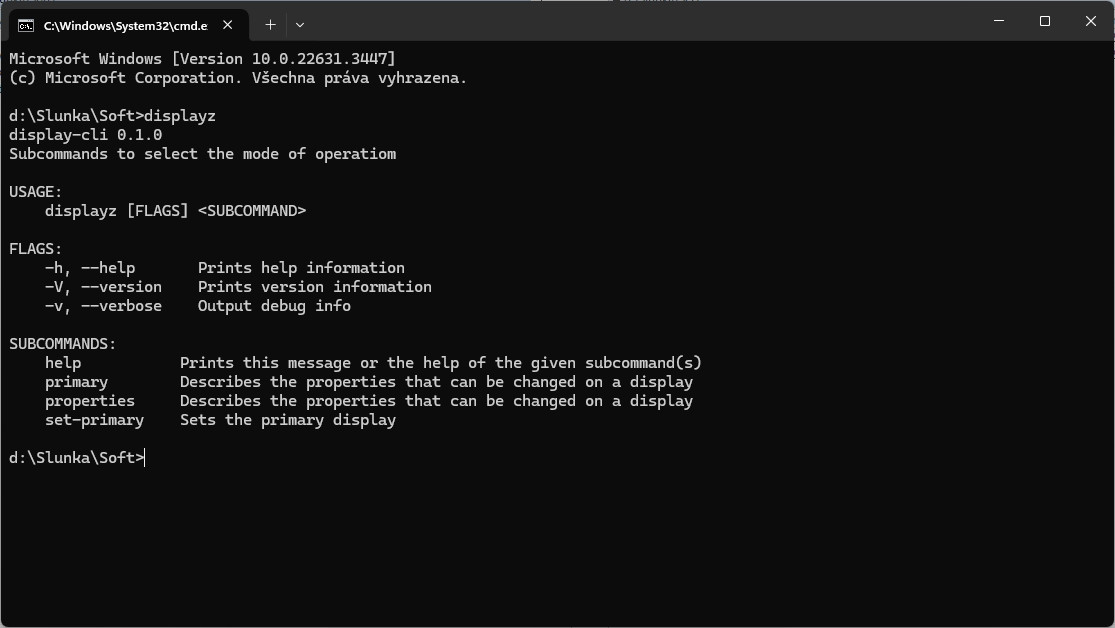Maximize the terminal window
The width and height of the screenshot is (1115, 628).
click(1045, 21)
